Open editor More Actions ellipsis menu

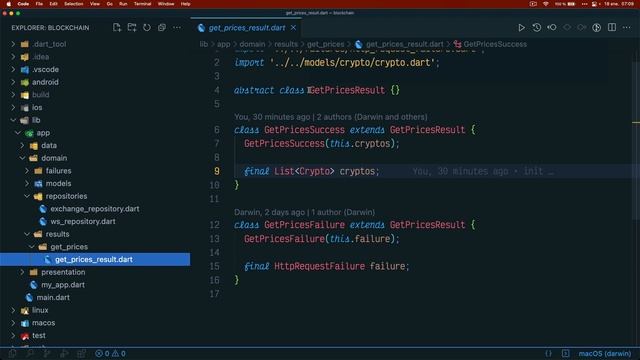627,27
